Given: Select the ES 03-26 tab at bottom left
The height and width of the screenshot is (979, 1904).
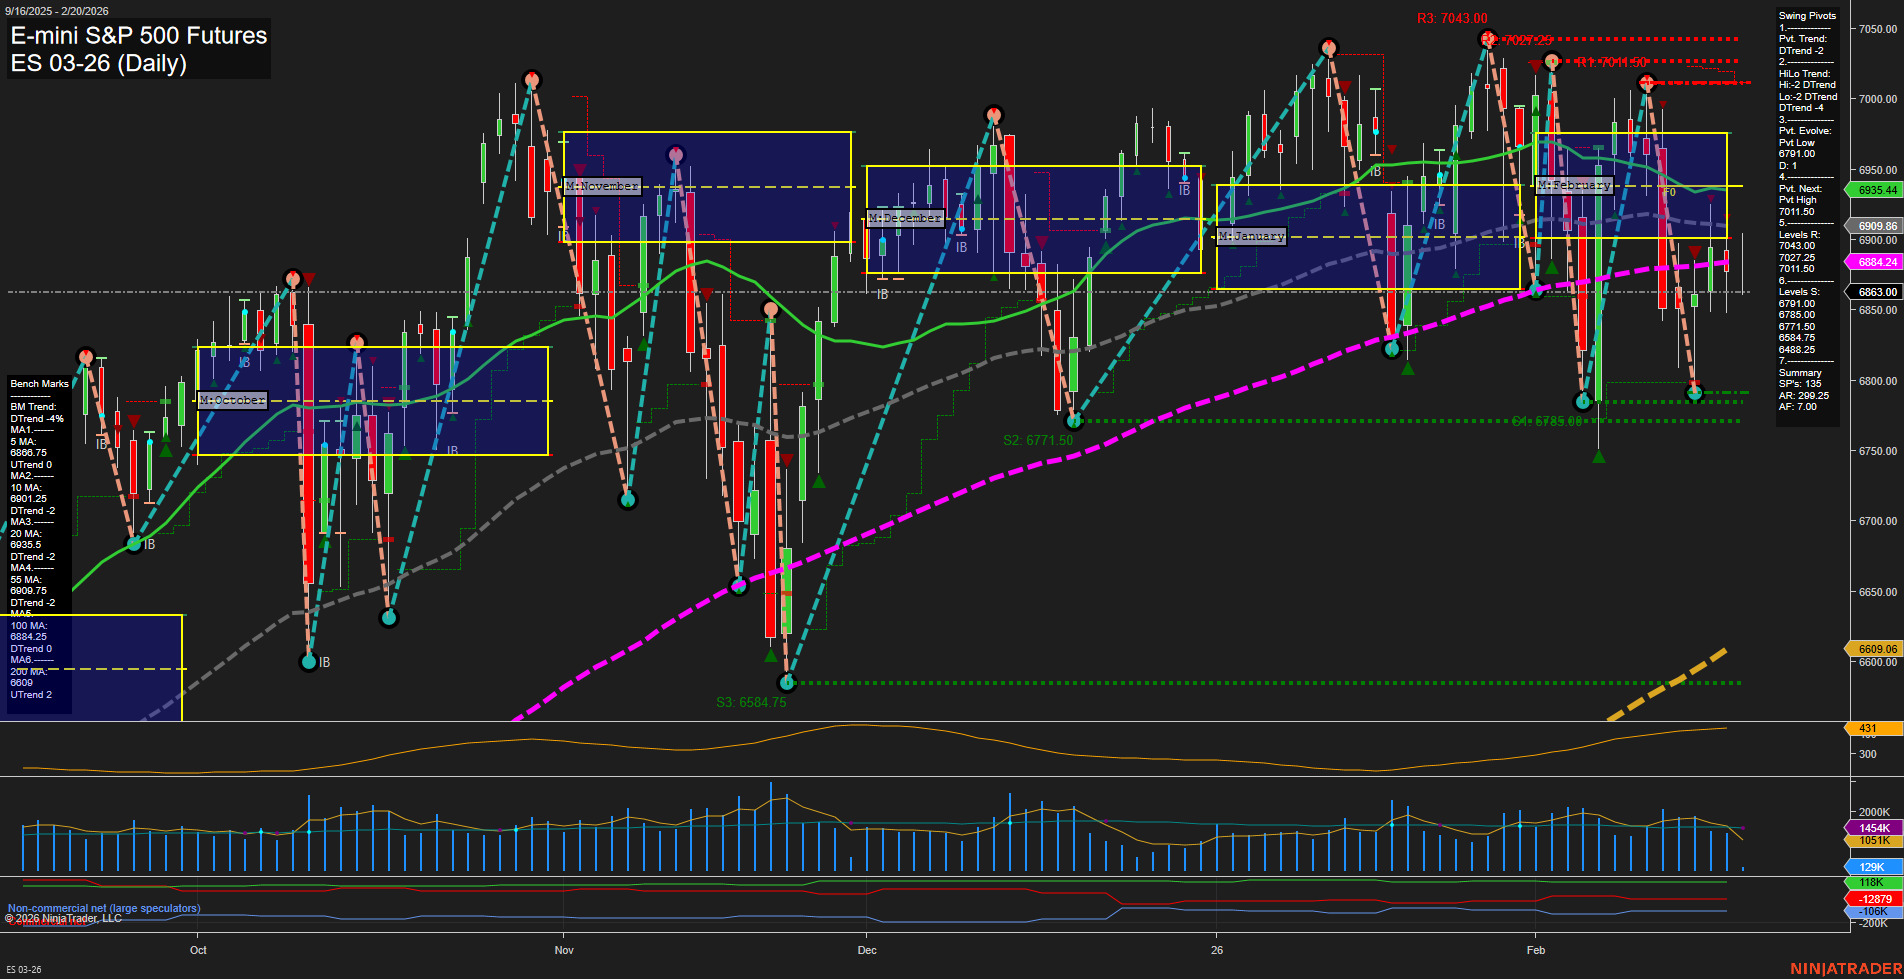Looking at the screenshot, I should point(25,969).
